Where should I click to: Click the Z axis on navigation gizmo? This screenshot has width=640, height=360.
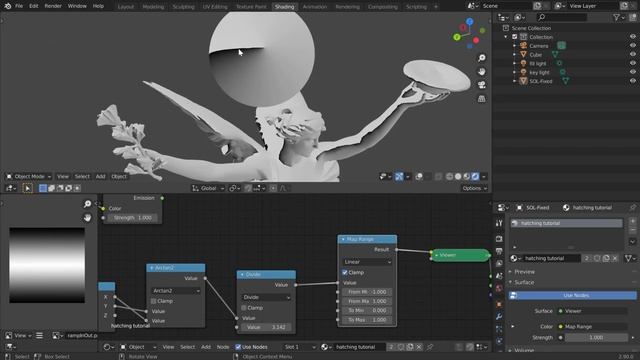point(470,21)
